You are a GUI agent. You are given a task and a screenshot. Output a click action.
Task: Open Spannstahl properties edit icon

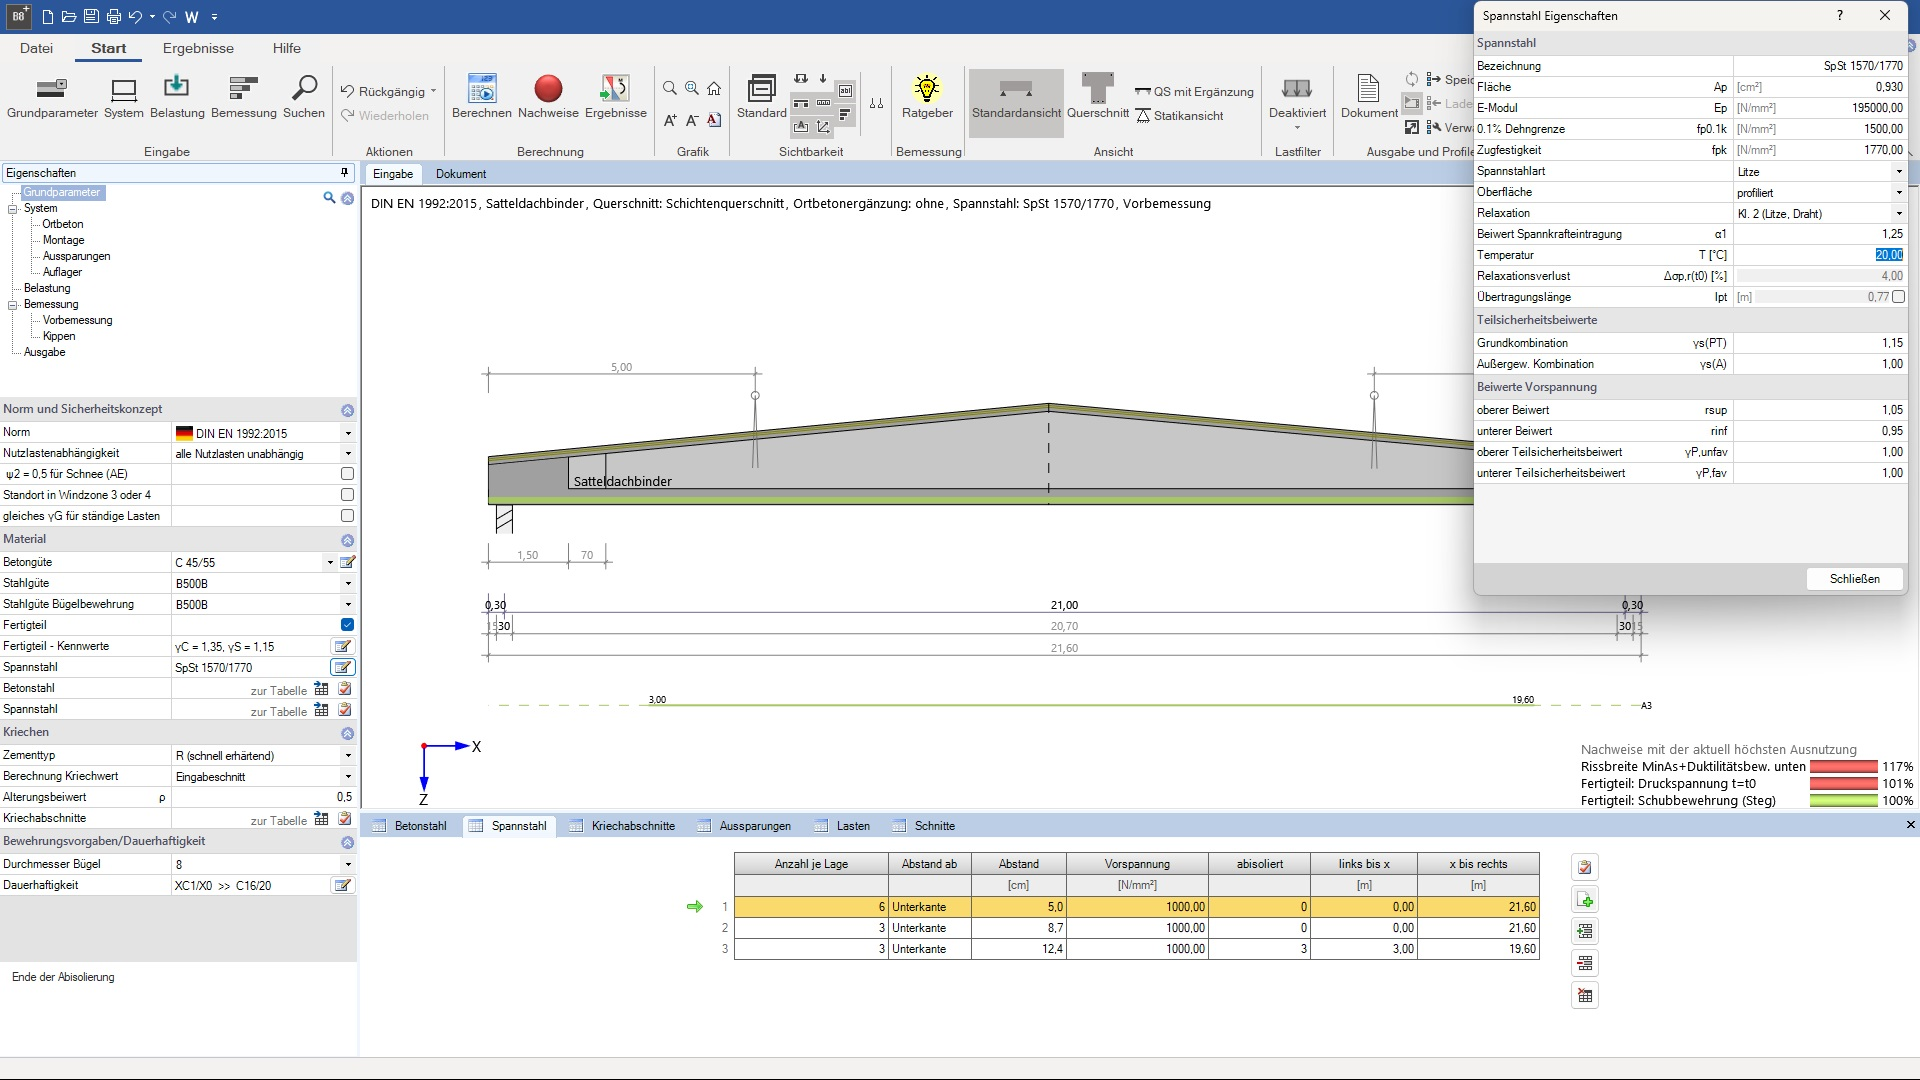pyautogui.click(x=343, y=667)
